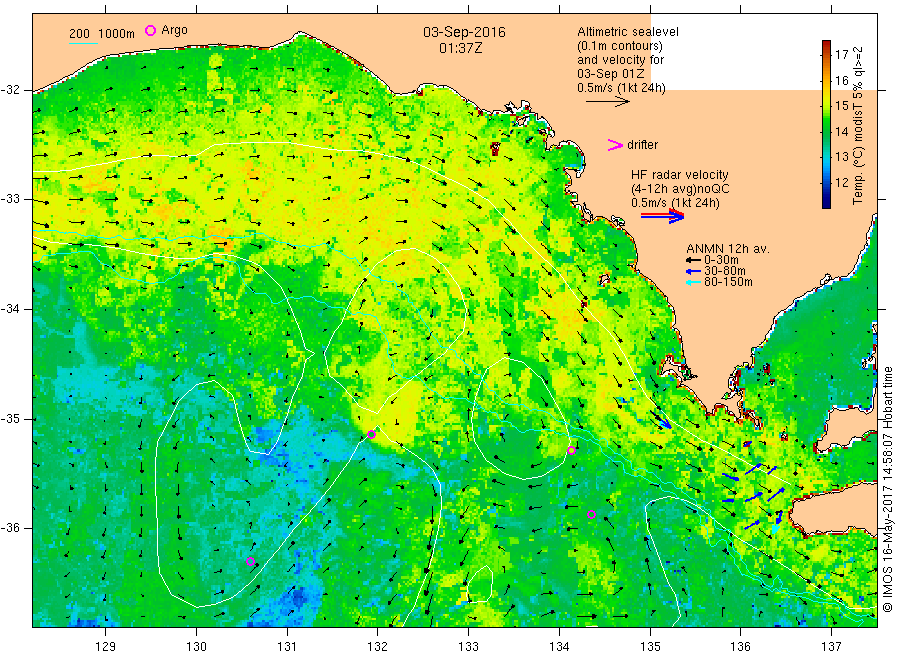The image size is (900, 660).
Task: Click the '200' depth contour label
Action: [79, 34]
